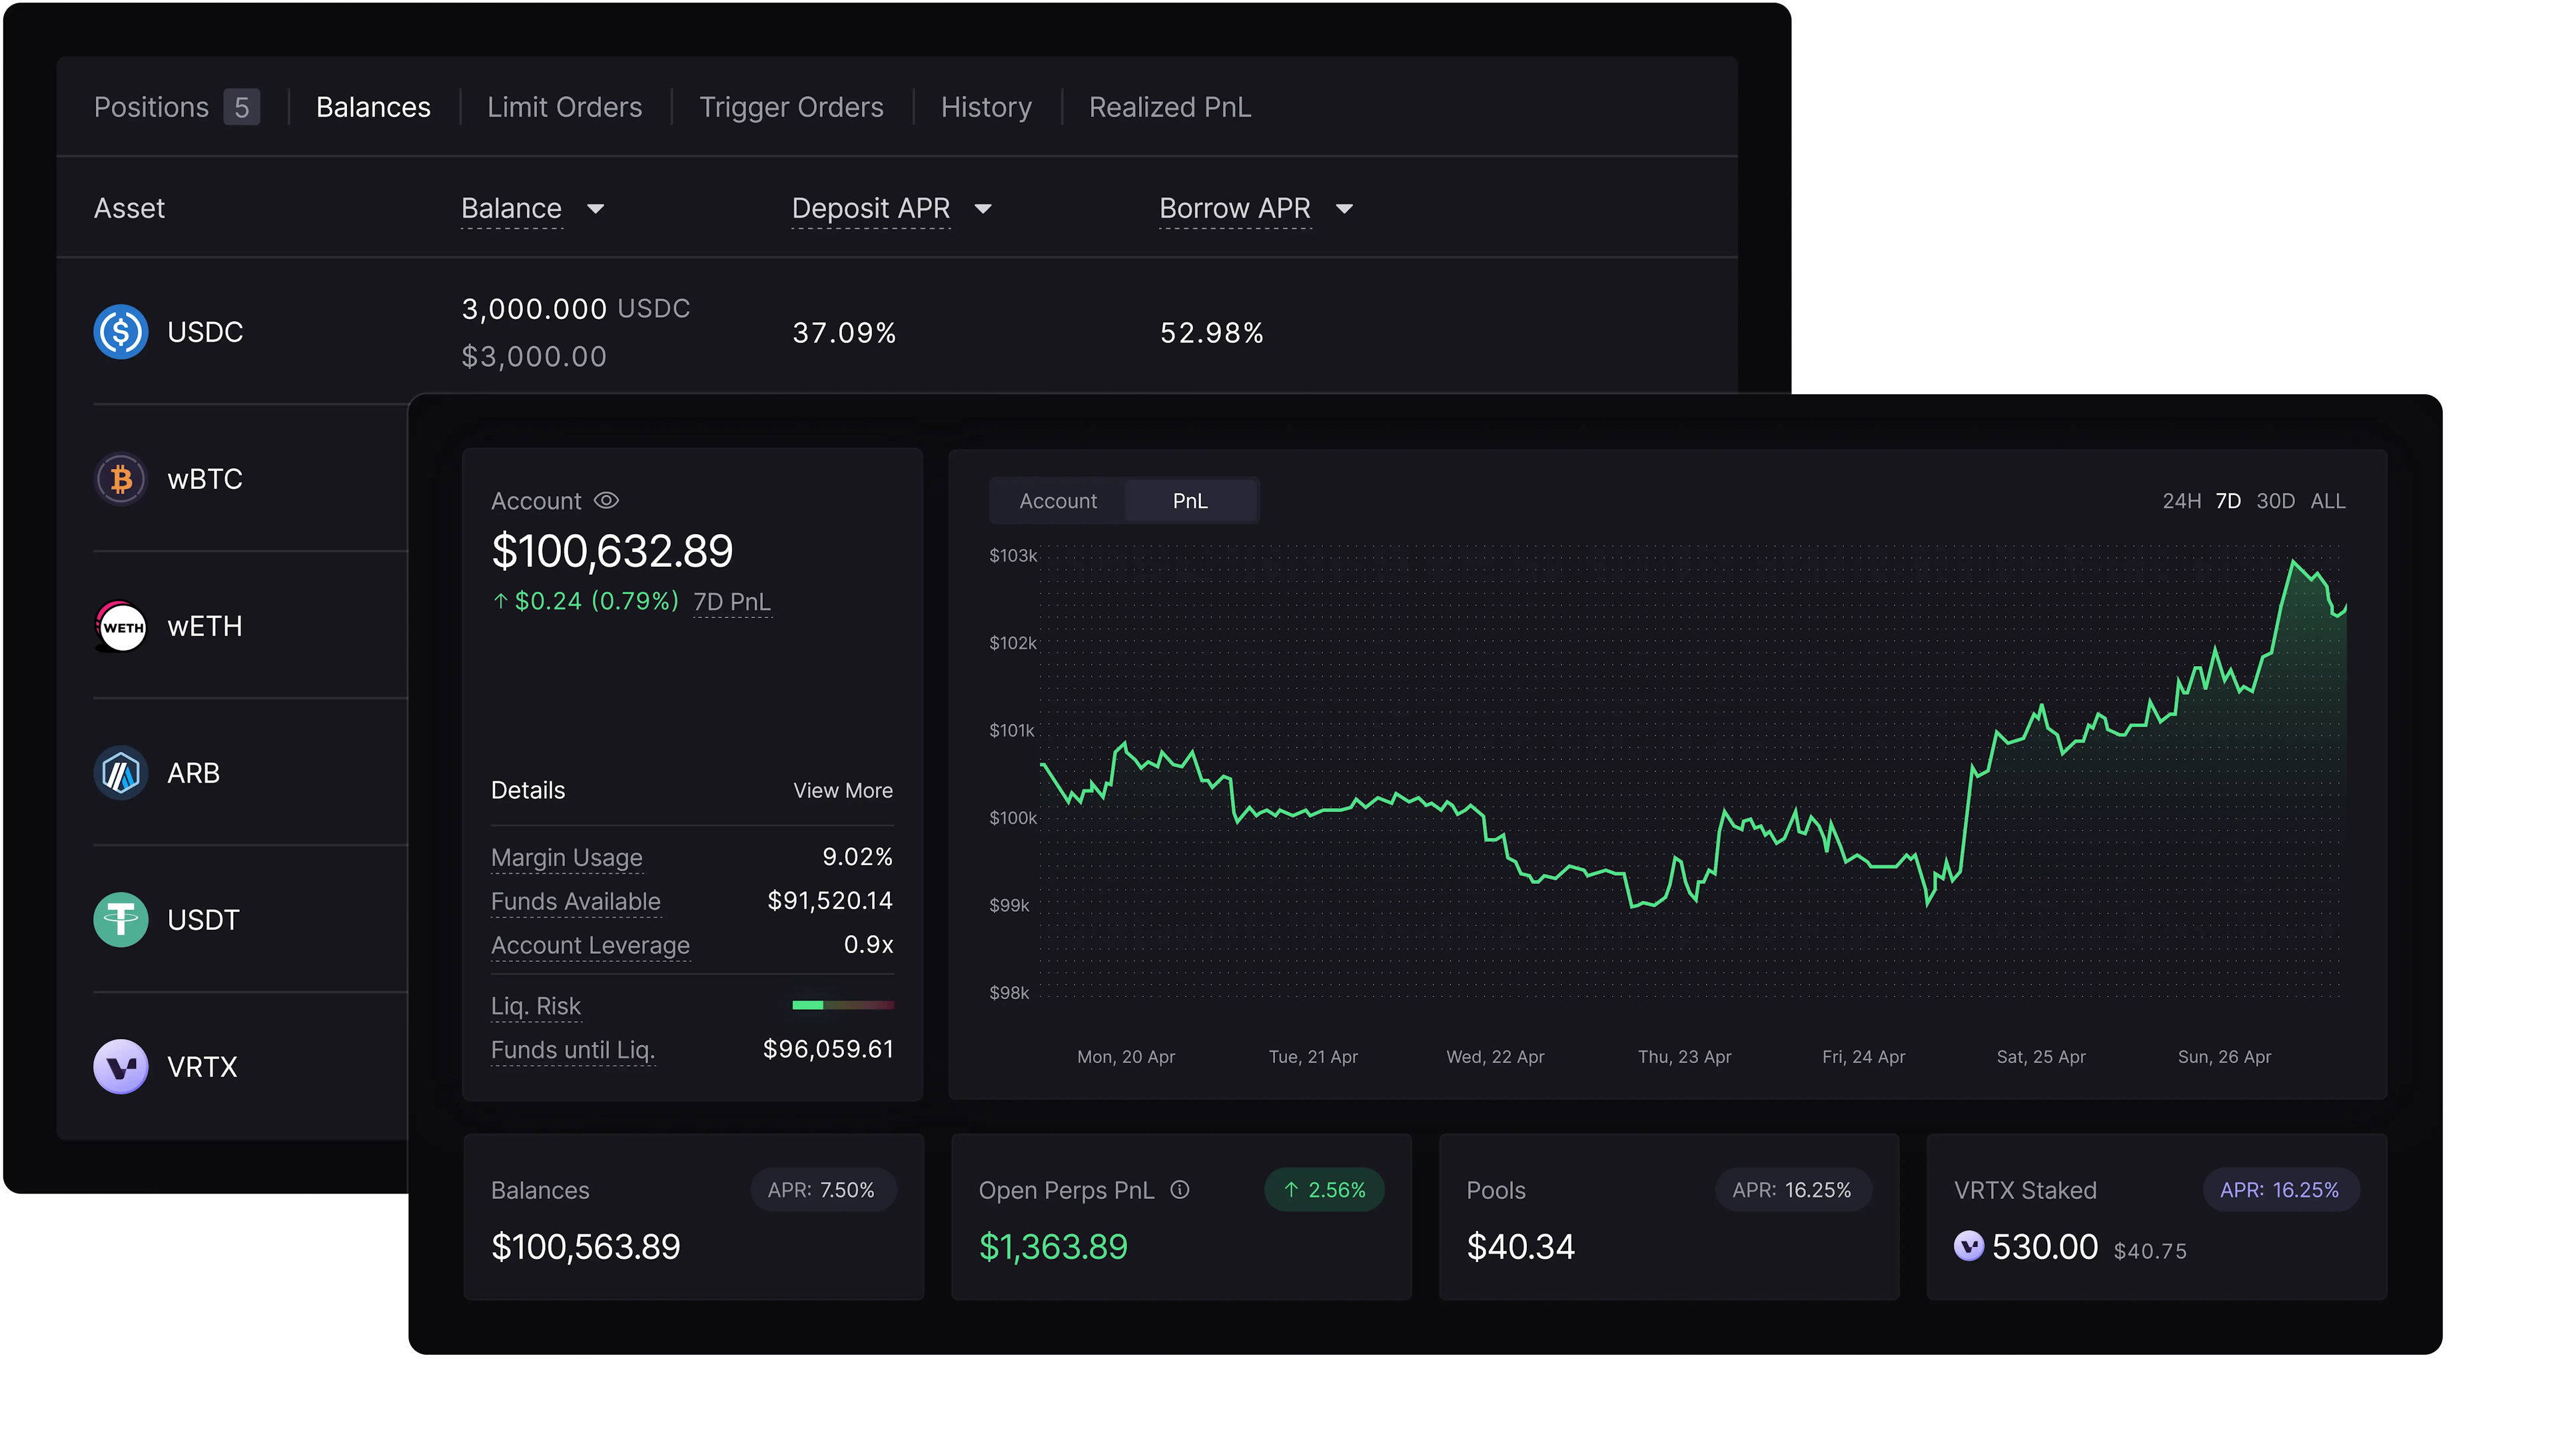Click the green up arrow before $0.24
The width and height of the screenshot is (2558, 1456).
(500, 600)
